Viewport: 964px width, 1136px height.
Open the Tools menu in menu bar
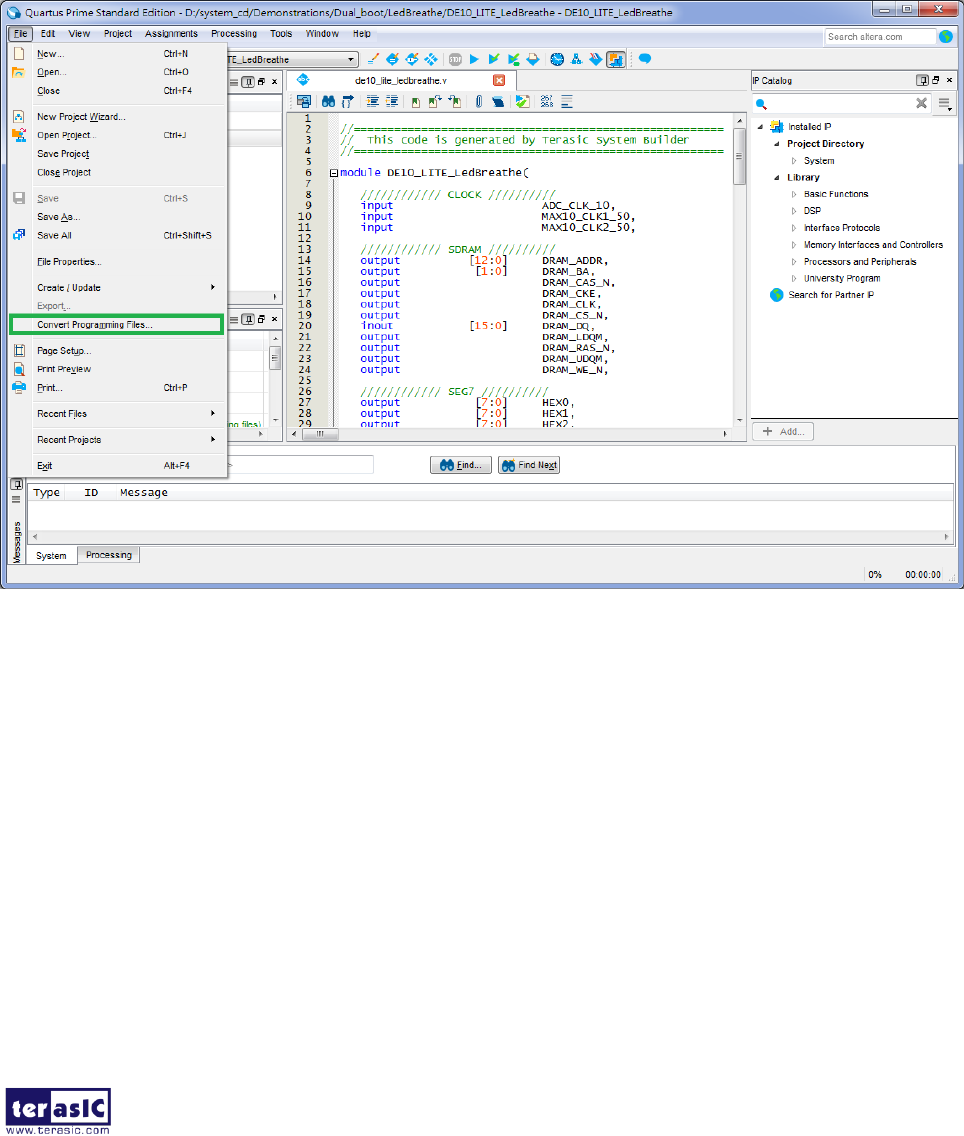[281, 34]
